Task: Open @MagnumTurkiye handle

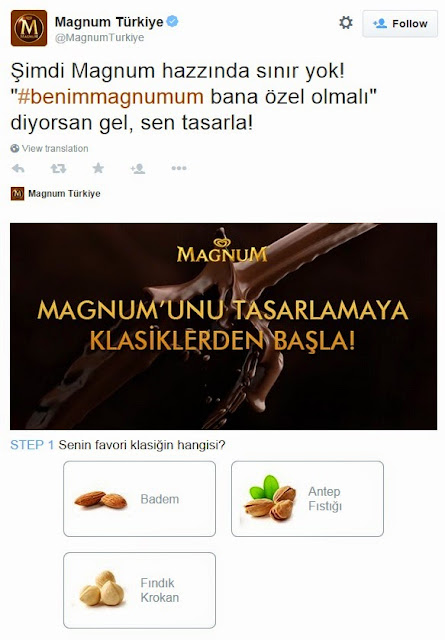Action: (99, 38)
